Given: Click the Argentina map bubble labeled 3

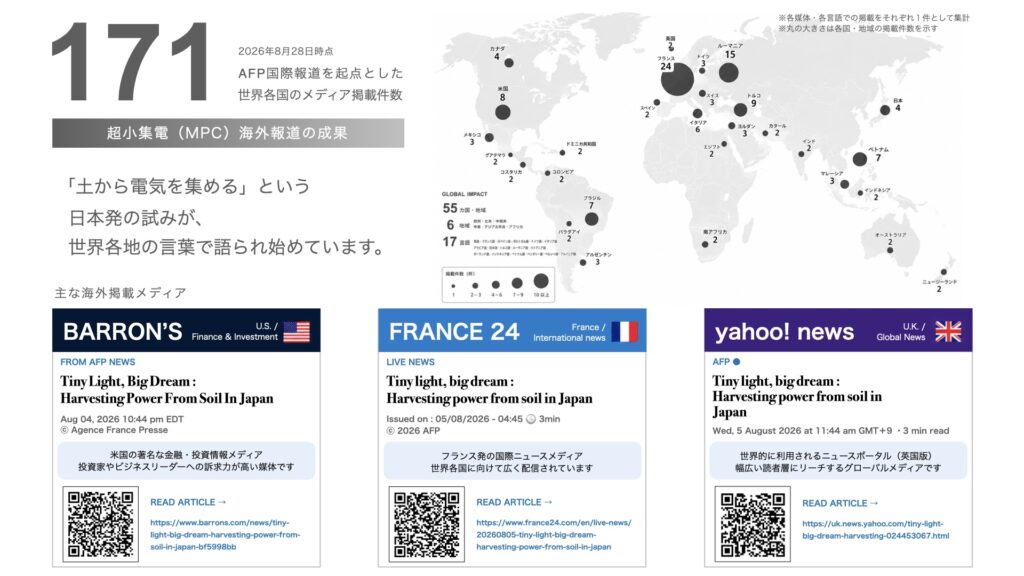Looking at the screenshot, I should [x=583, y=263].
